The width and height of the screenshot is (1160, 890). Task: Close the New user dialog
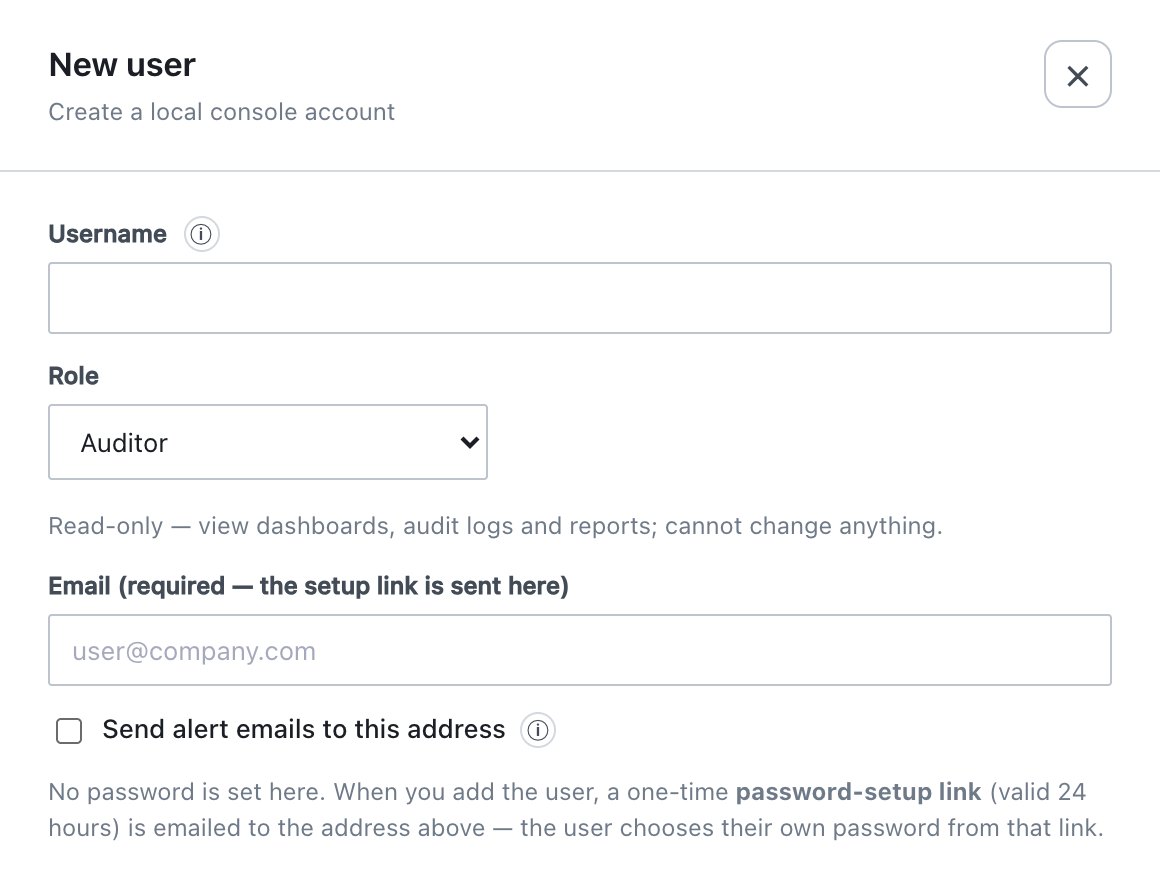tap(1077, 74)
